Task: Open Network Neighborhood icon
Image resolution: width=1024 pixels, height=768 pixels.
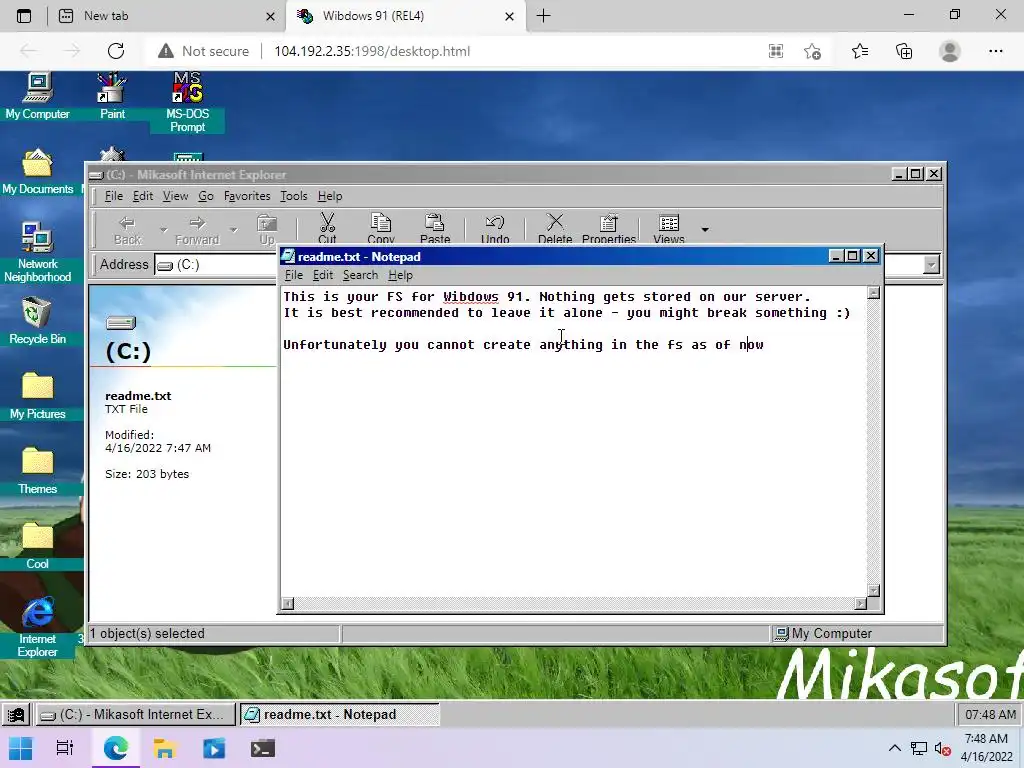Action: point(37,252)
